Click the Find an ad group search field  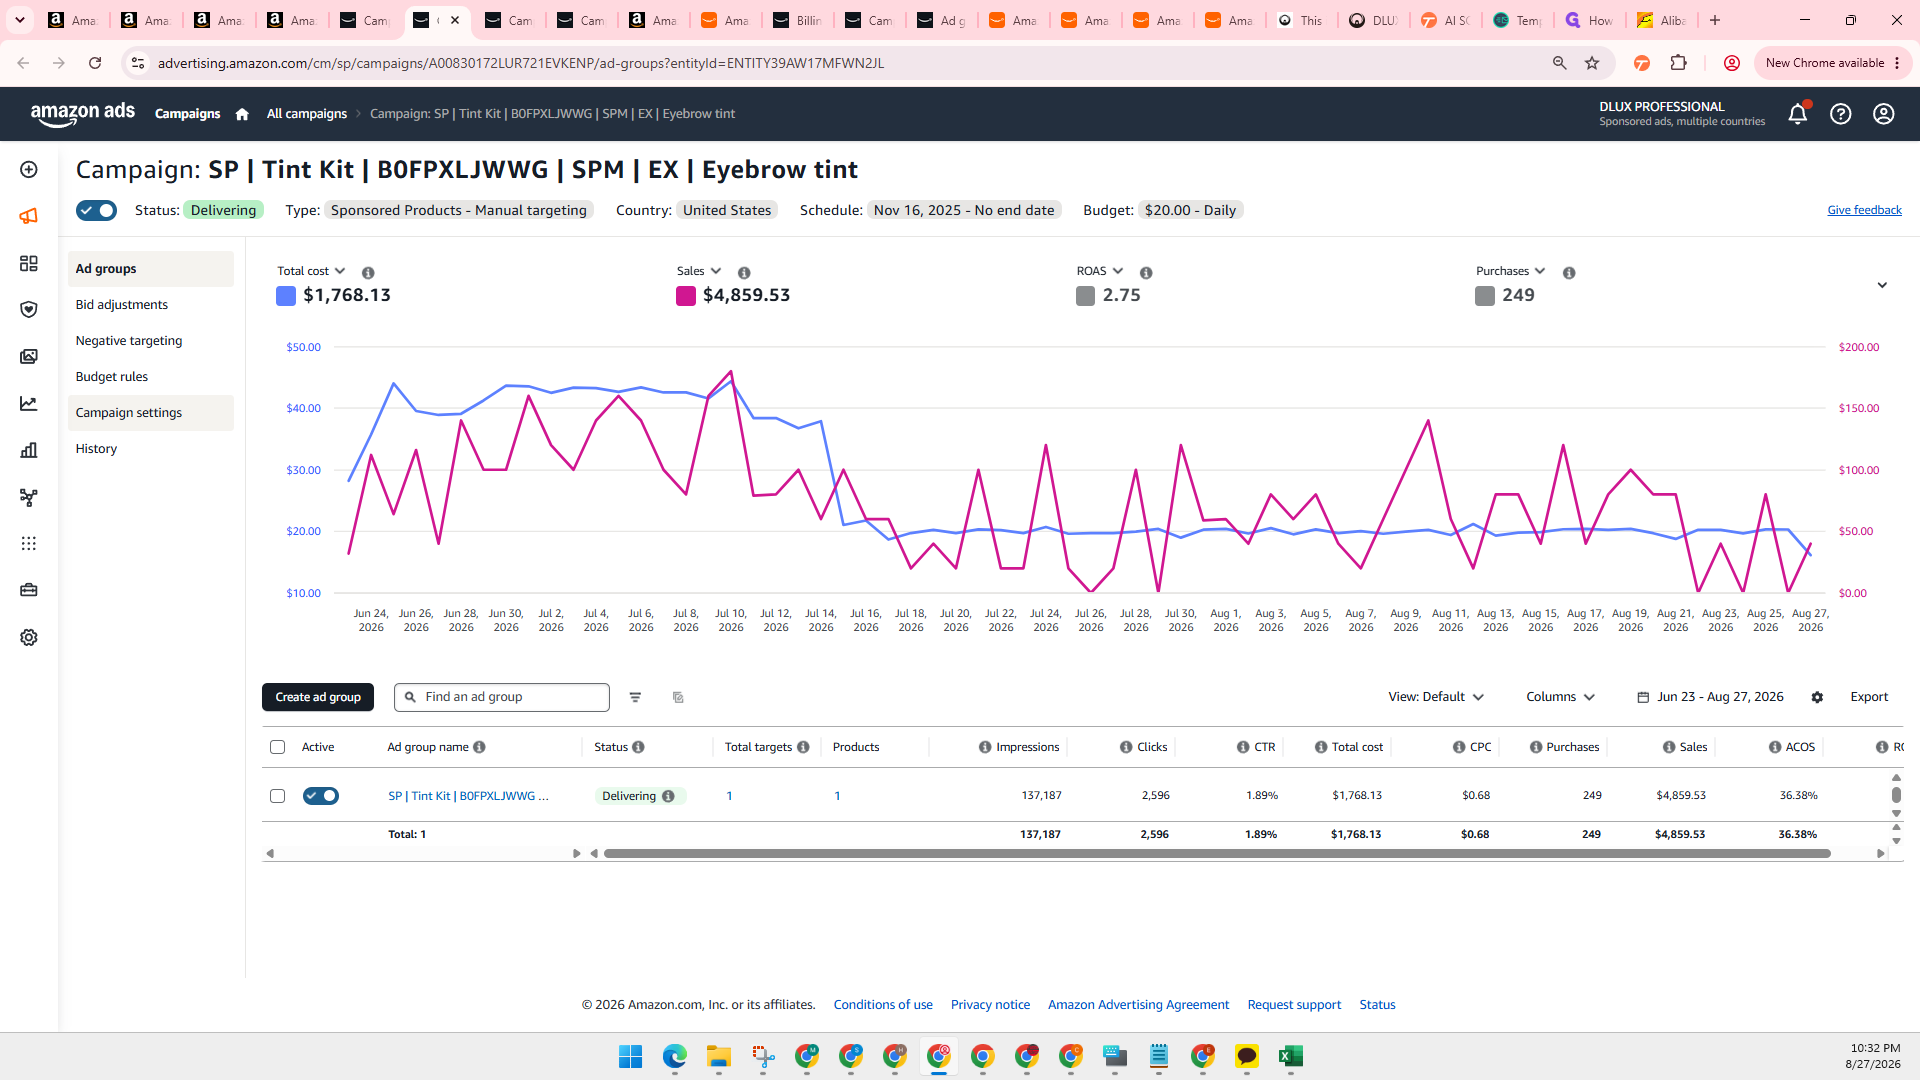click(x=502, y=697)
